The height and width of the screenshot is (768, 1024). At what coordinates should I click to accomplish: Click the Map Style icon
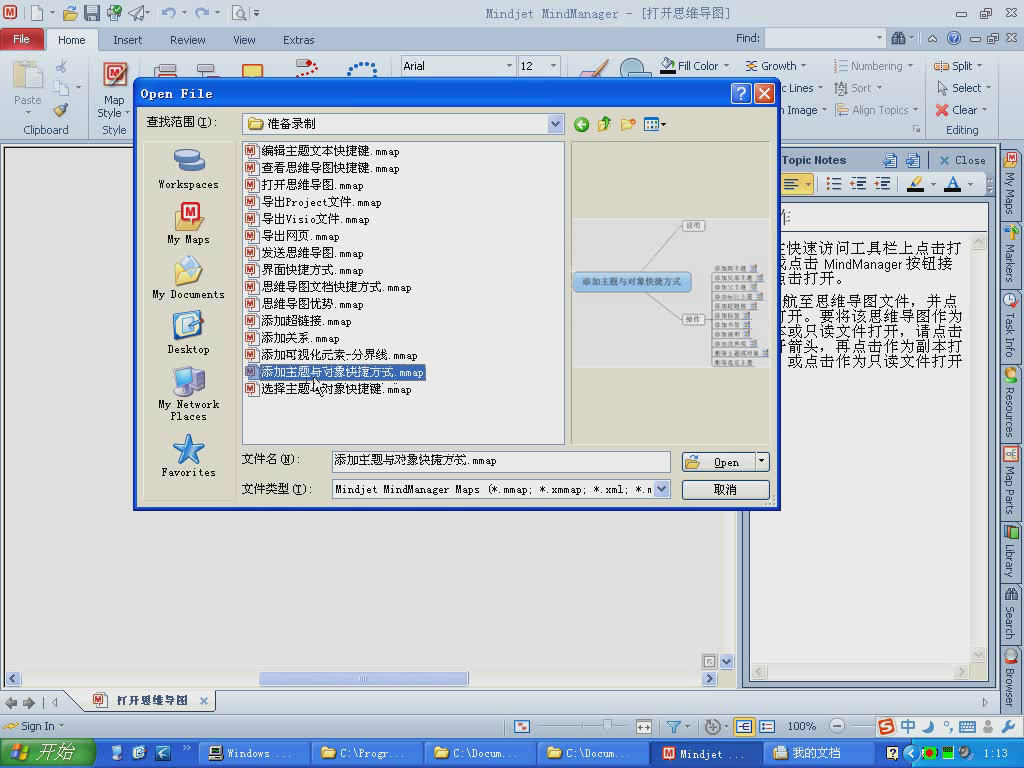pos(114,75)
